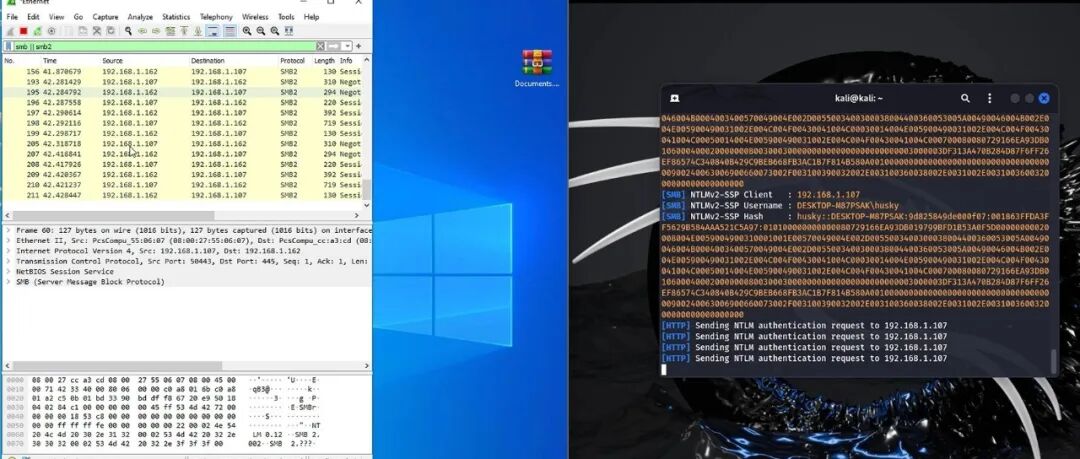The width and height of the screenshot is (1080, 459).
Task: Open Find Packet magnifier tool
Action: pyautogui.click(x=128, y=31)
